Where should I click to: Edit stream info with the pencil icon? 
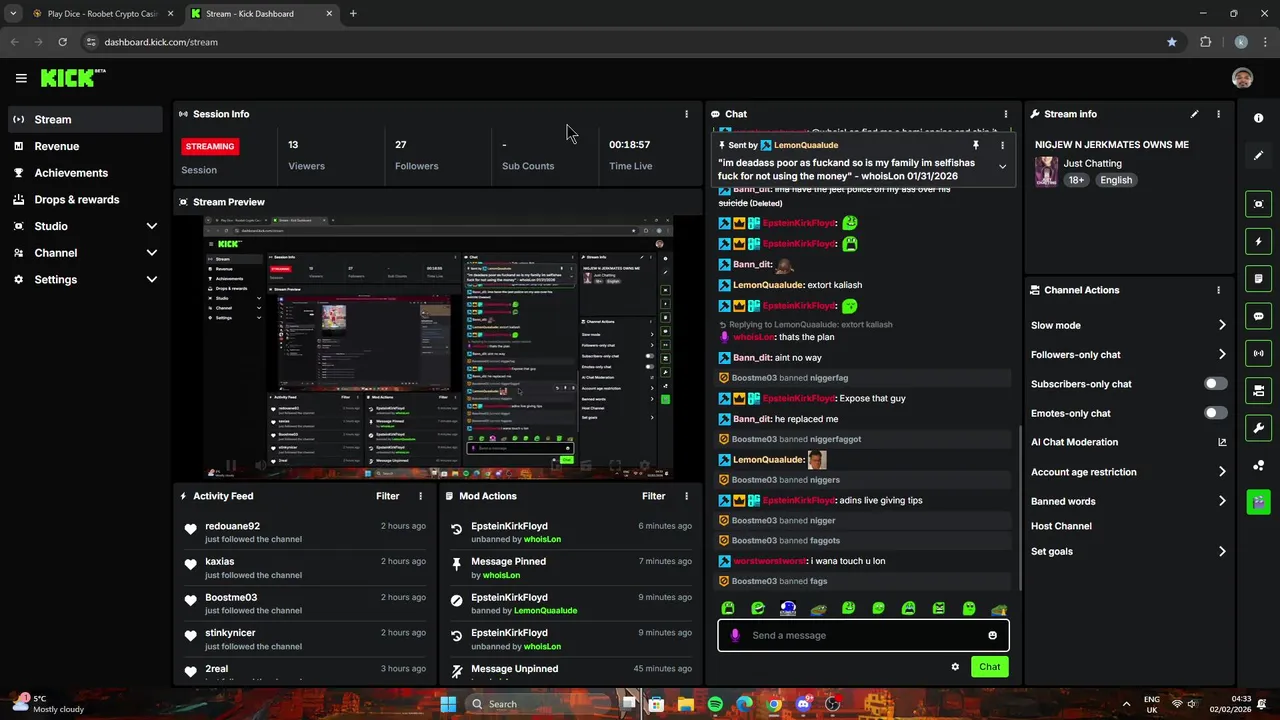tap(1194, 114)
